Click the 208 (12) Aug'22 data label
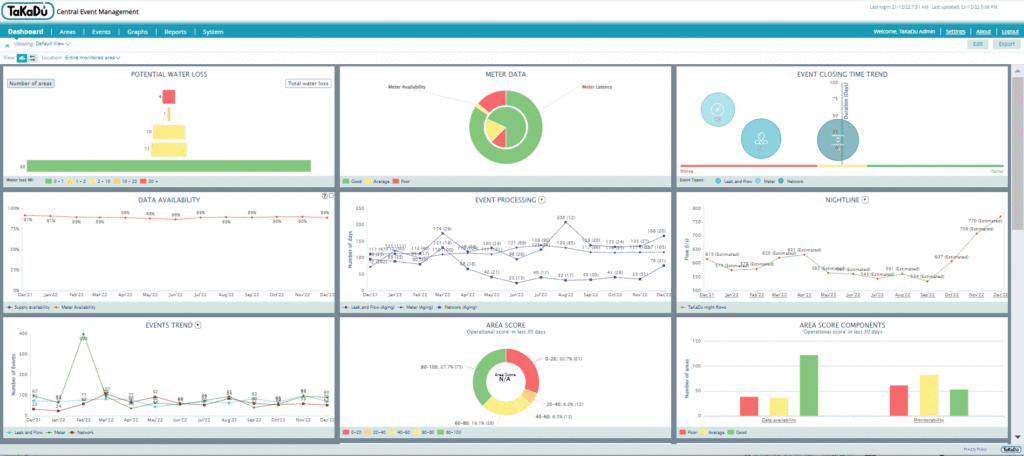The height and width of the screenshot is (456, 1024). [565, 217]
